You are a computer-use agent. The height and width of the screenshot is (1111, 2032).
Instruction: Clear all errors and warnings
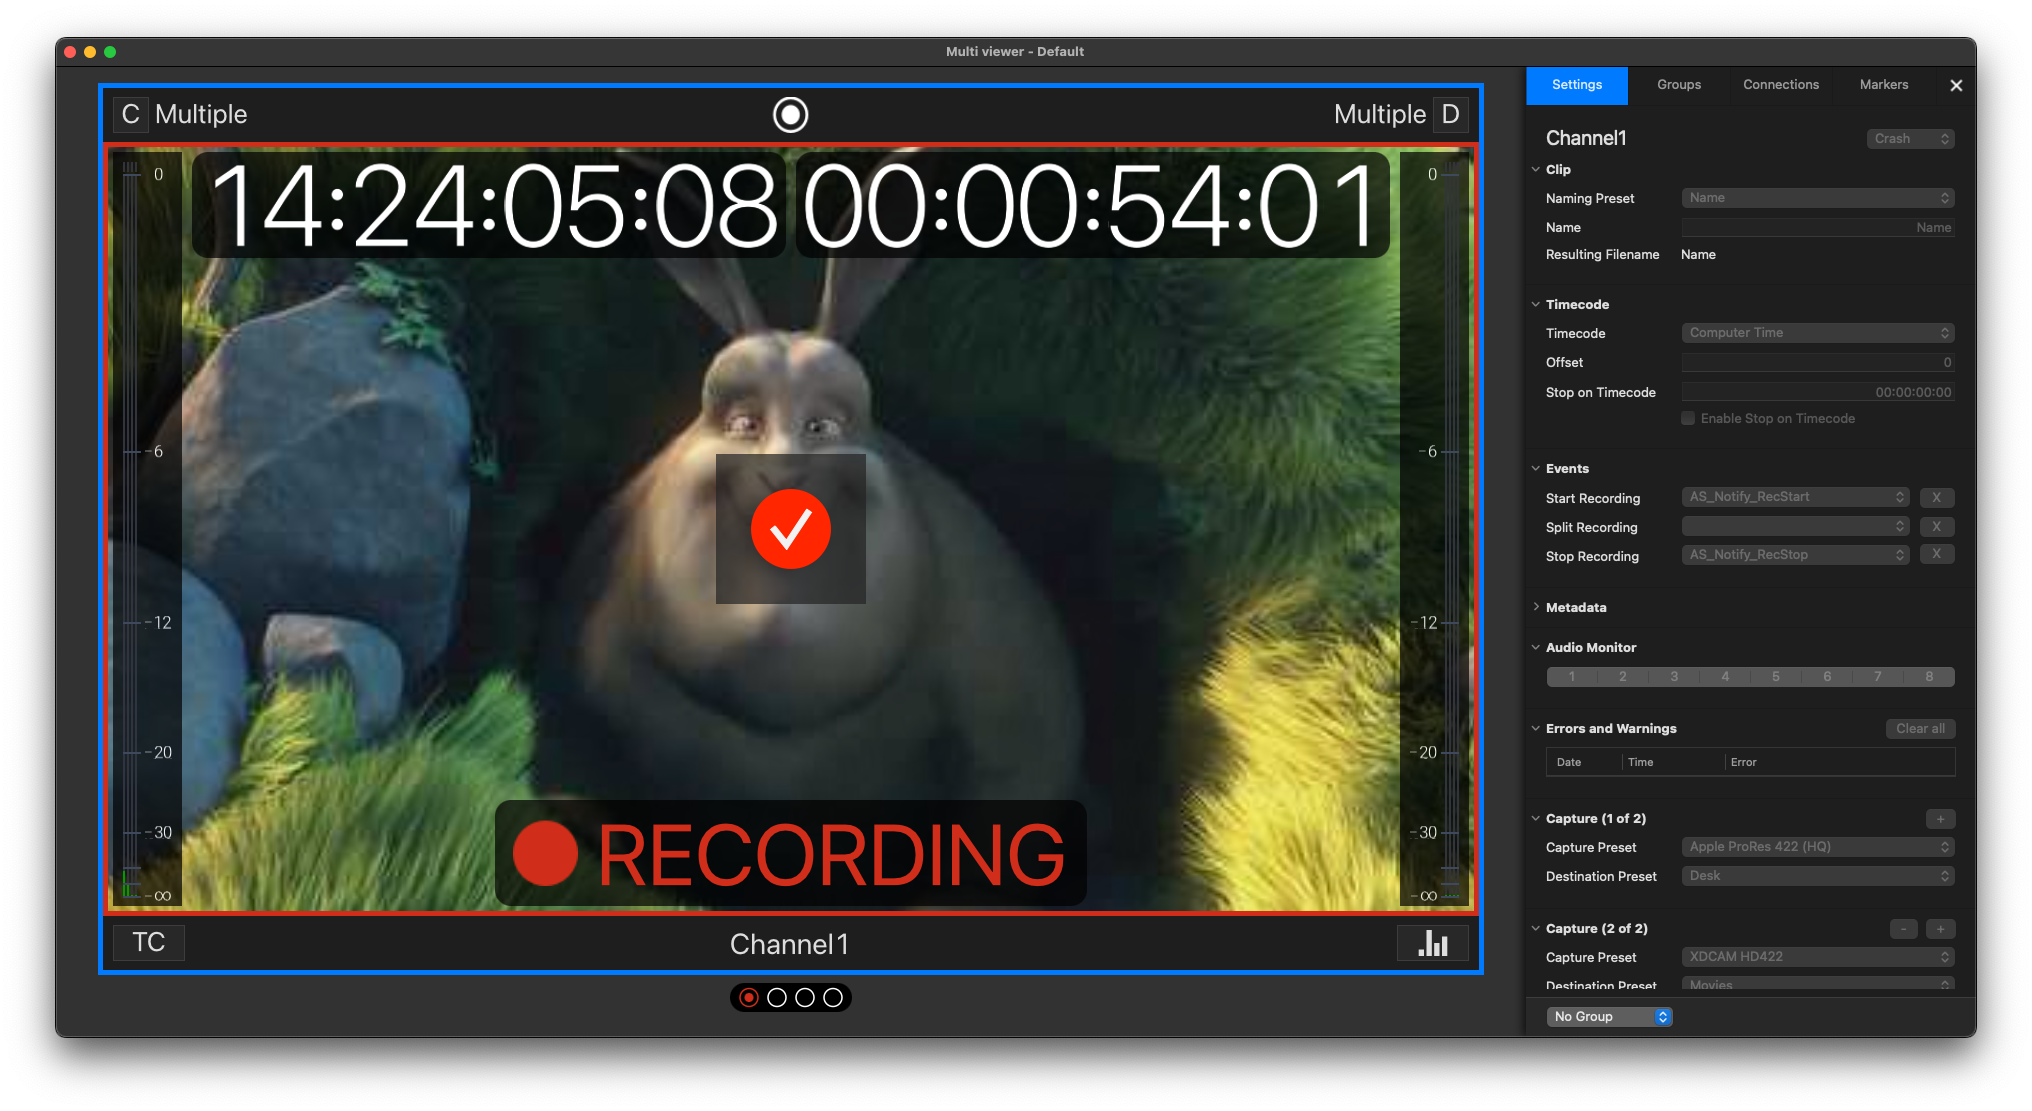click(x=1920, y=729)
